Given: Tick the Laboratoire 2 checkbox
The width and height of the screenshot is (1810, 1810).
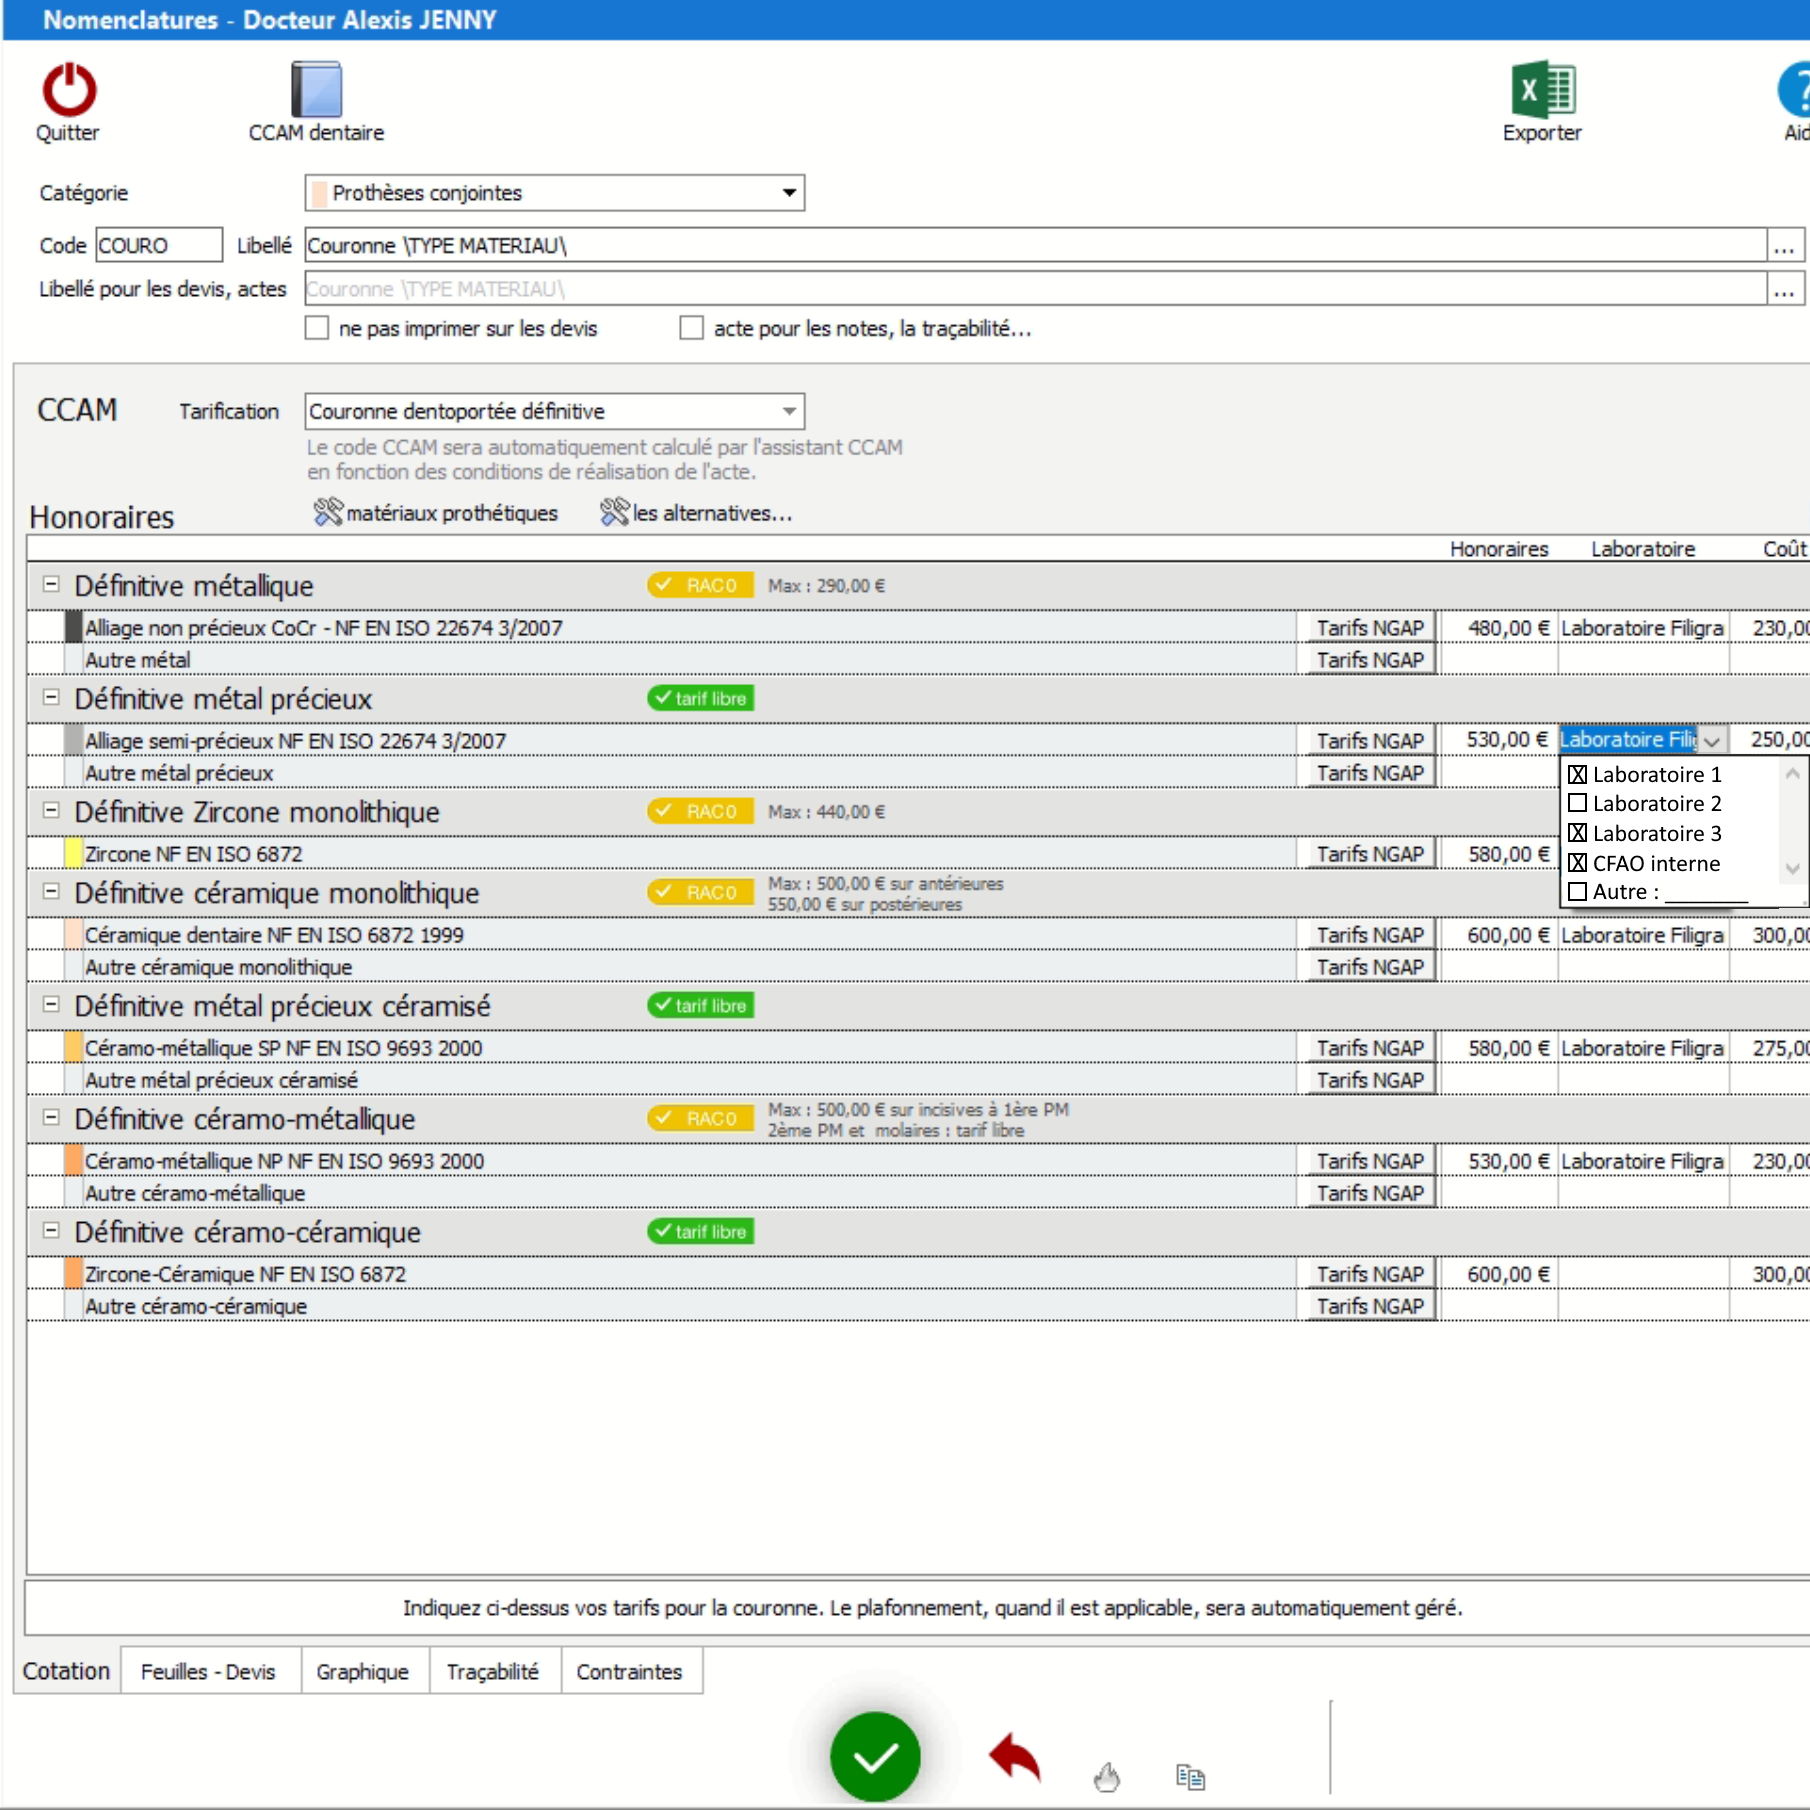Looking at the screenshot, I should (x=1577, y=804).
